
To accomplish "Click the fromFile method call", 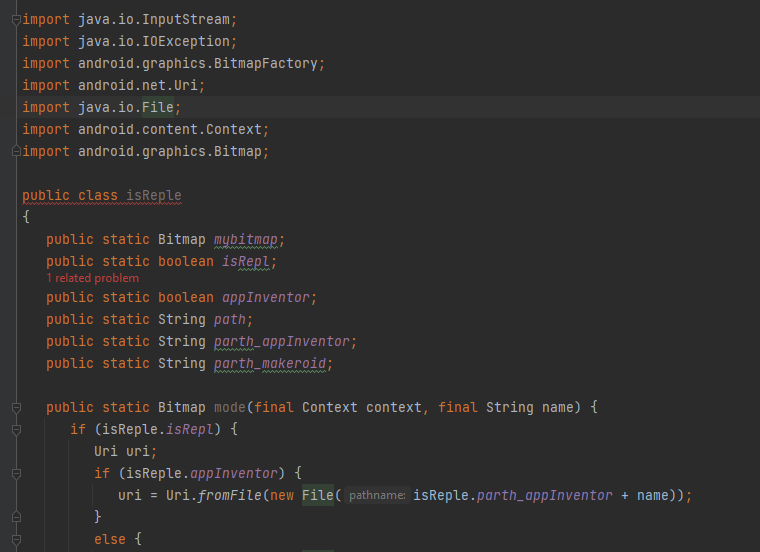I will pos(230,495).
